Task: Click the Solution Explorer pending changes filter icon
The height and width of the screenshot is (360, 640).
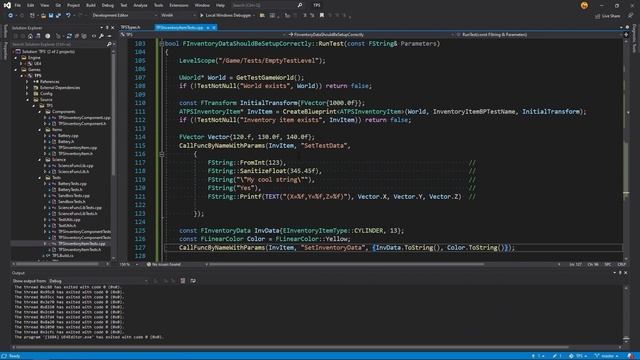Action: click(48, 36)
